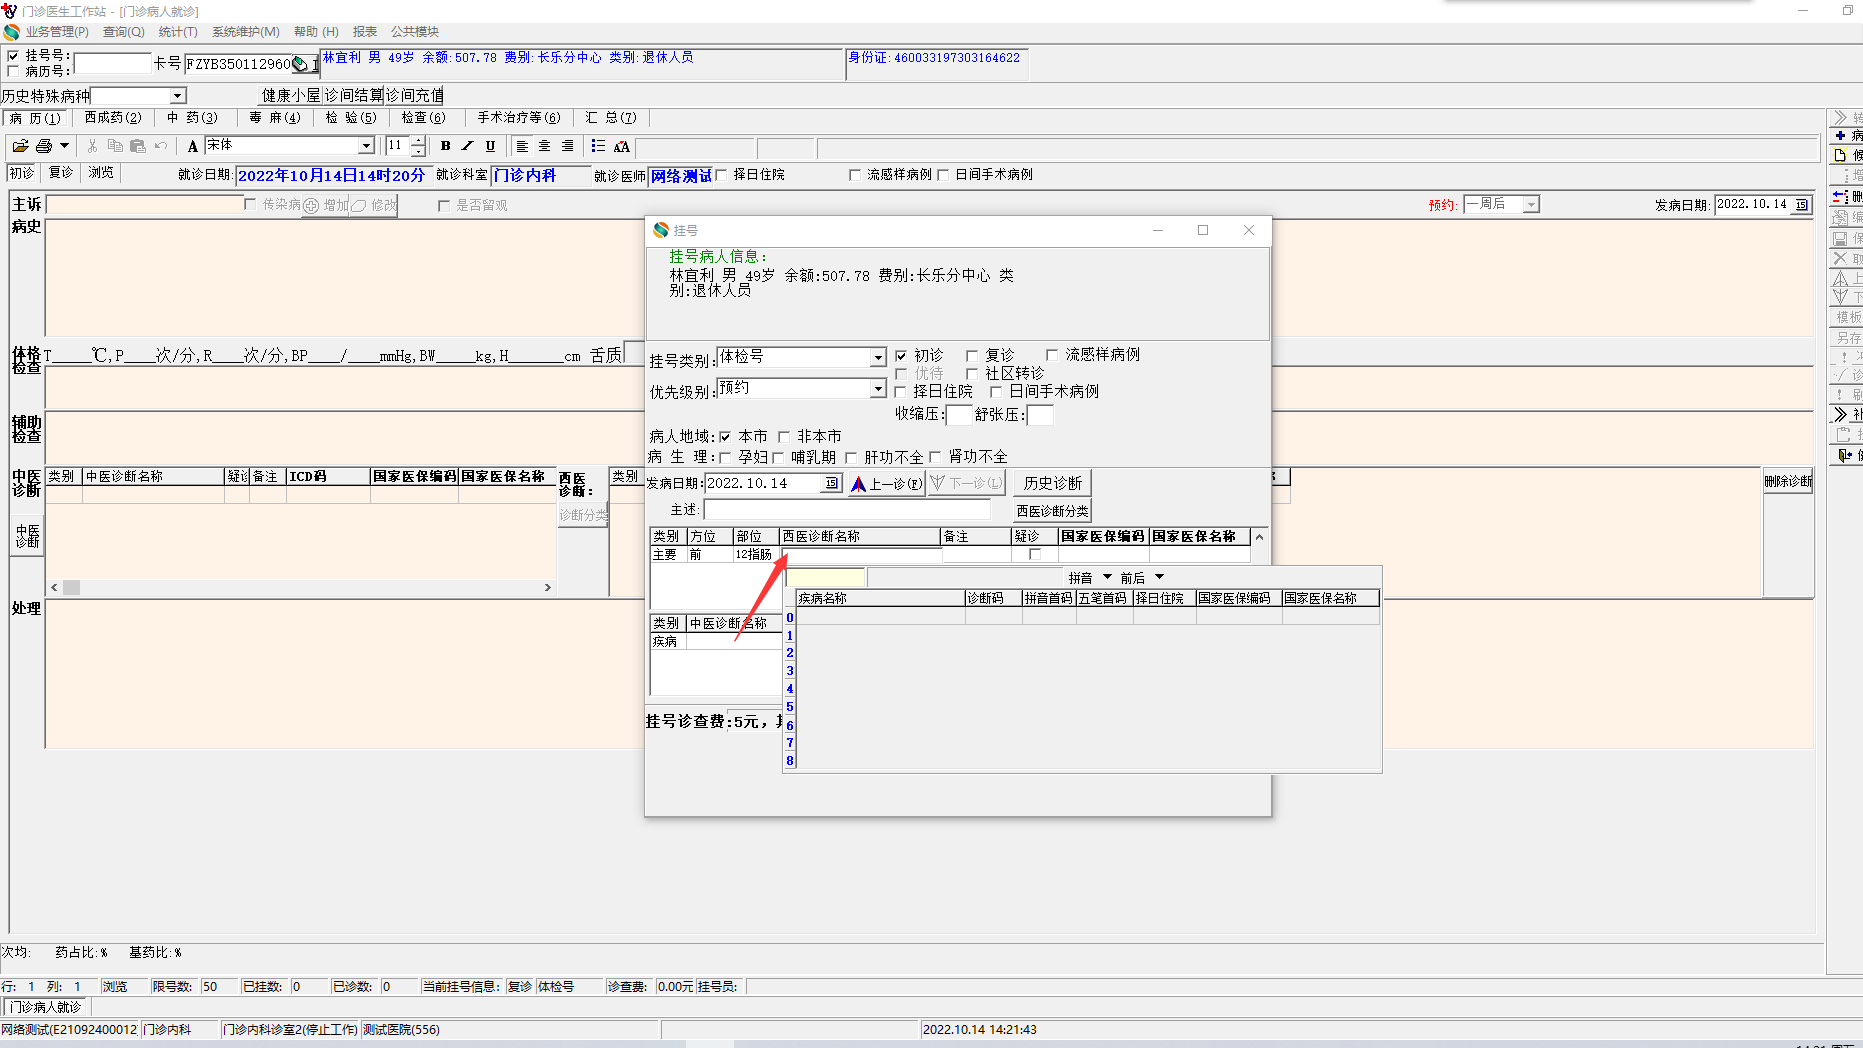Click the bullet list icon
The width and height of the screenshot is (1863, 1048).
pyautogui.click(x=598, y=146)
